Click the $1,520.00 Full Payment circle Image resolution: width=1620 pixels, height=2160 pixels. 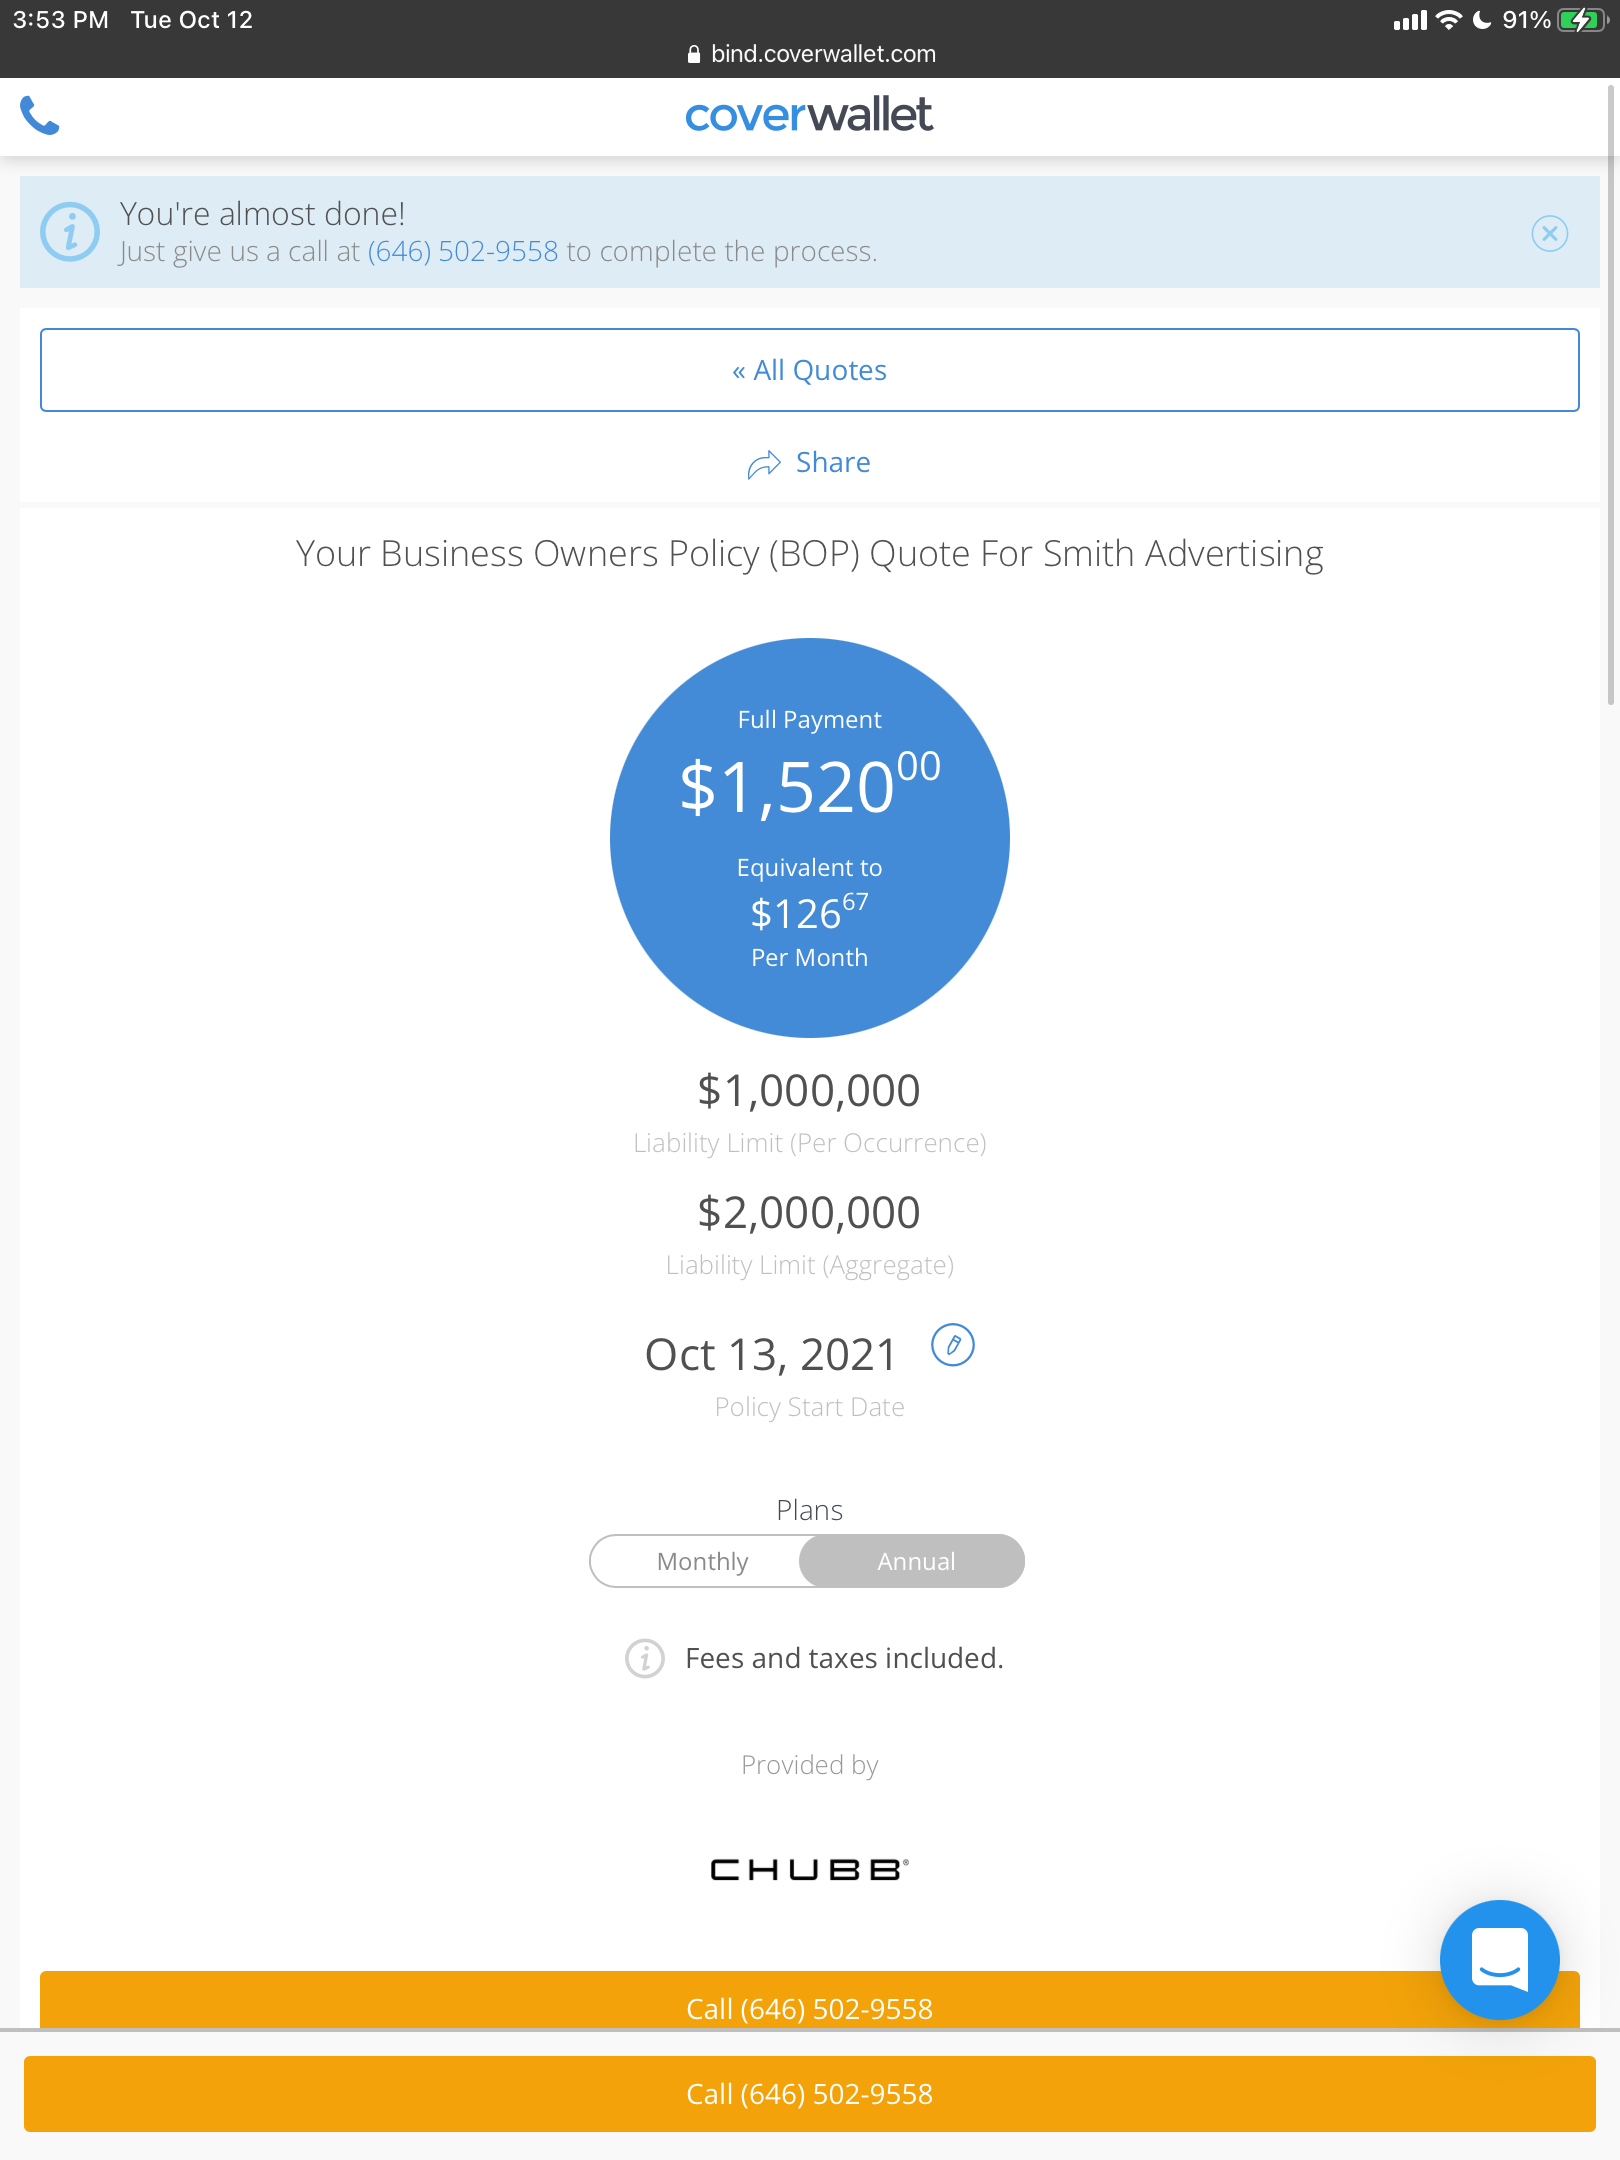(x=810, y=838)
